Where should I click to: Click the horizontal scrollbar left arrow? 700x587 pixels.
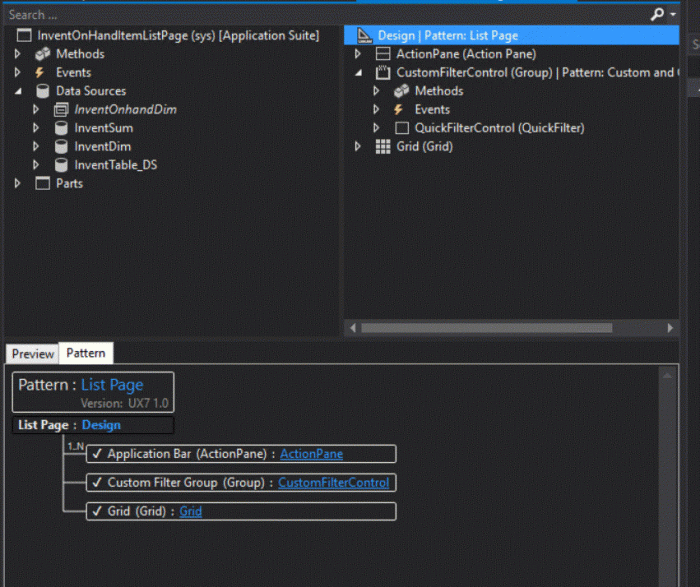click(x=353, y=328)
